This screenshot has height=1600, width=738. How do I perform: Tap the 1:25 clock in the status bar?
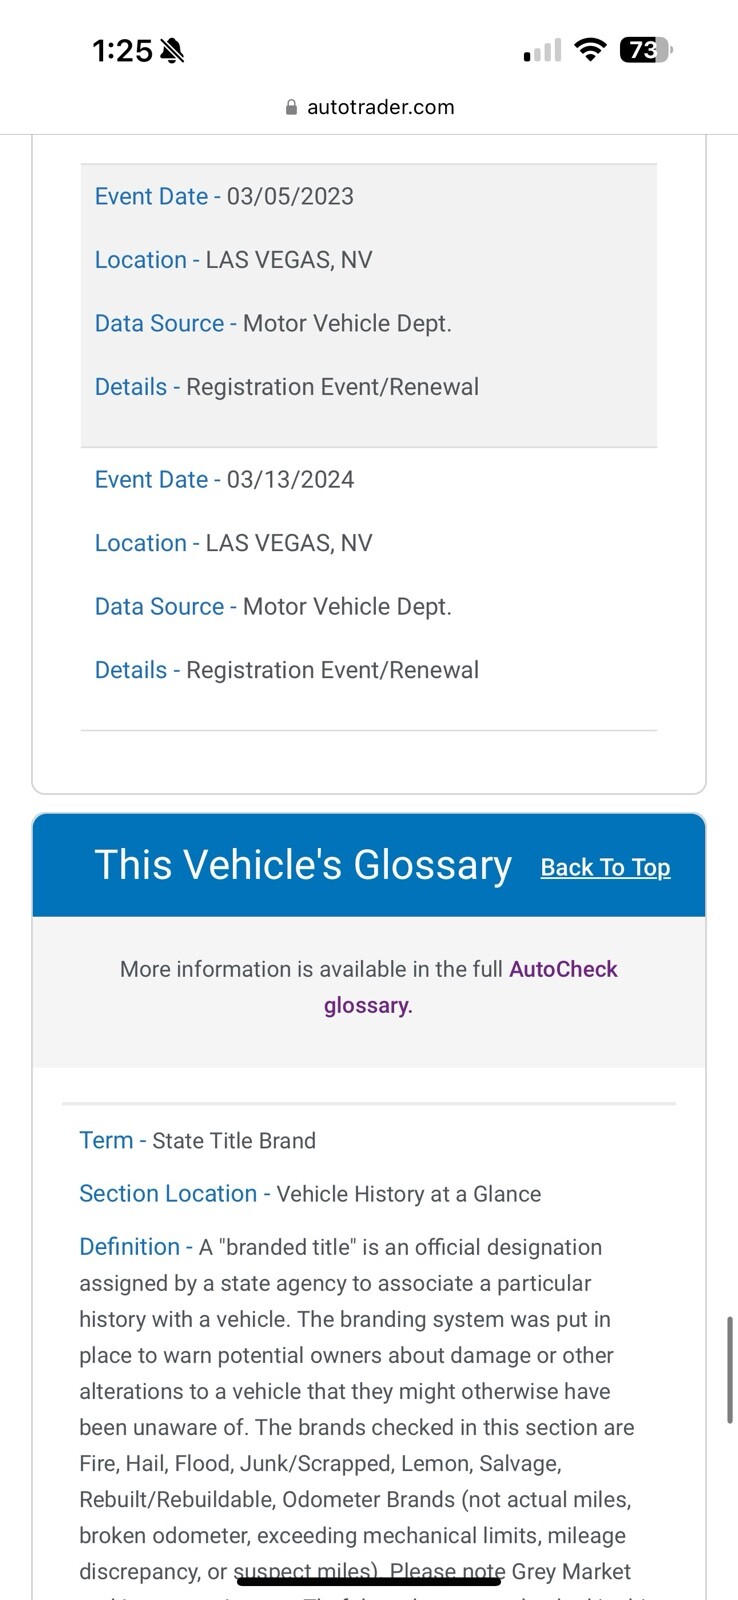pyautogui.click(x=122, y=50)
